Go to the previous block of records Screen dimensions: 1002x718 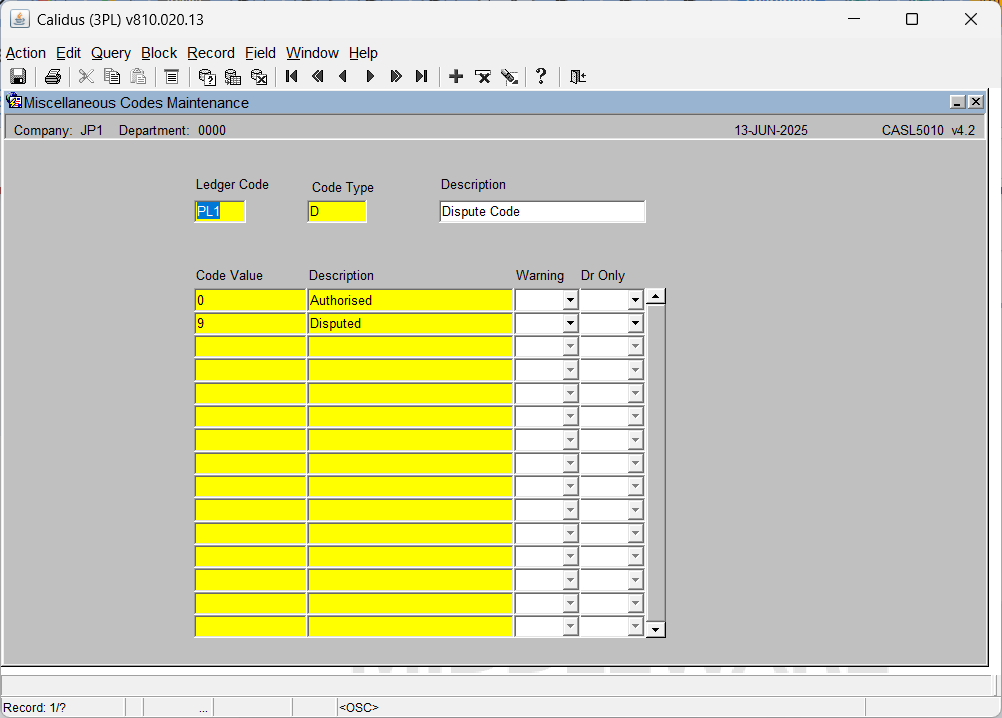tap(318, 77)
